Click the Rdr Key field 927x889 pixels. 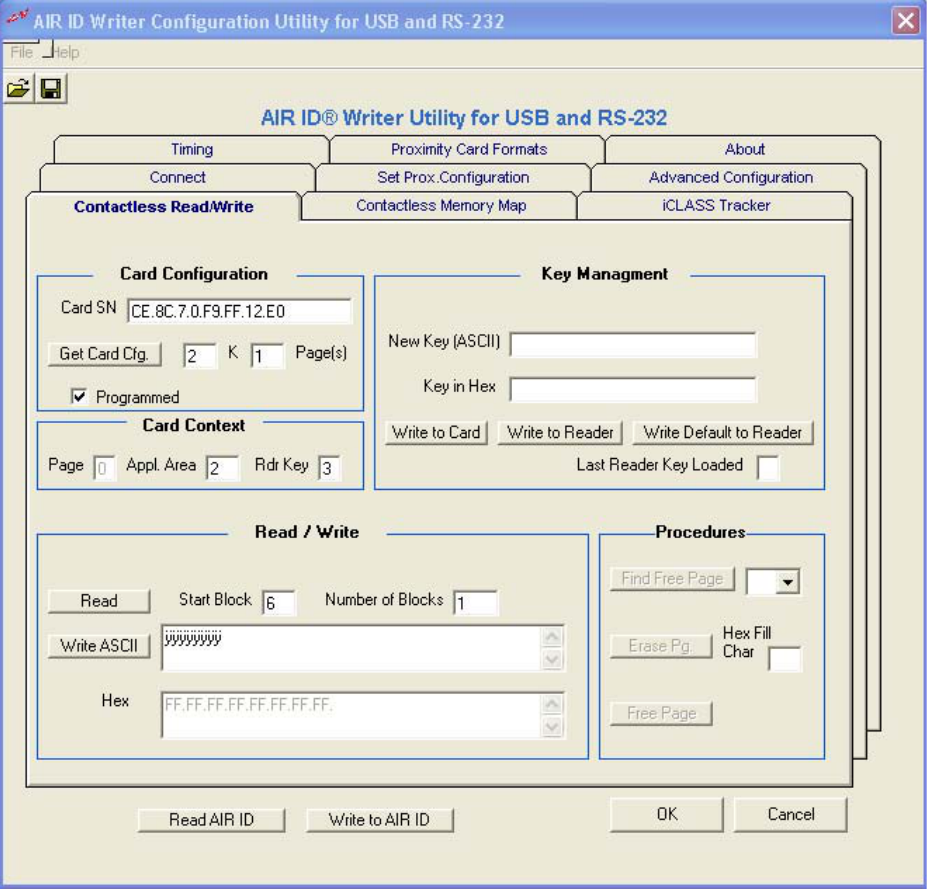[329, 468]
